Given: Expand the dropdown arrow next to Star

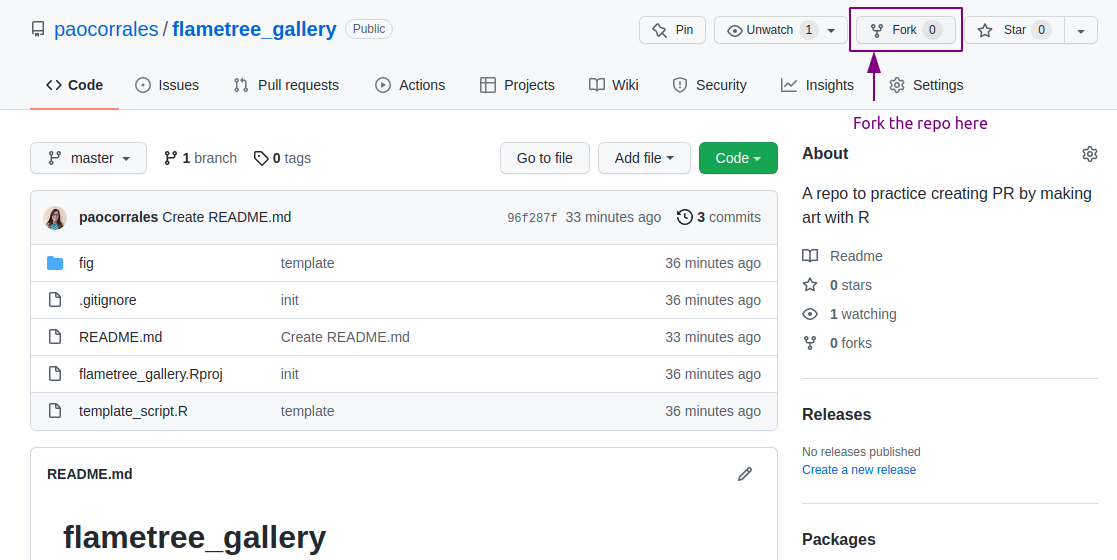Looking at the screenshot, I should point(1081,31).
